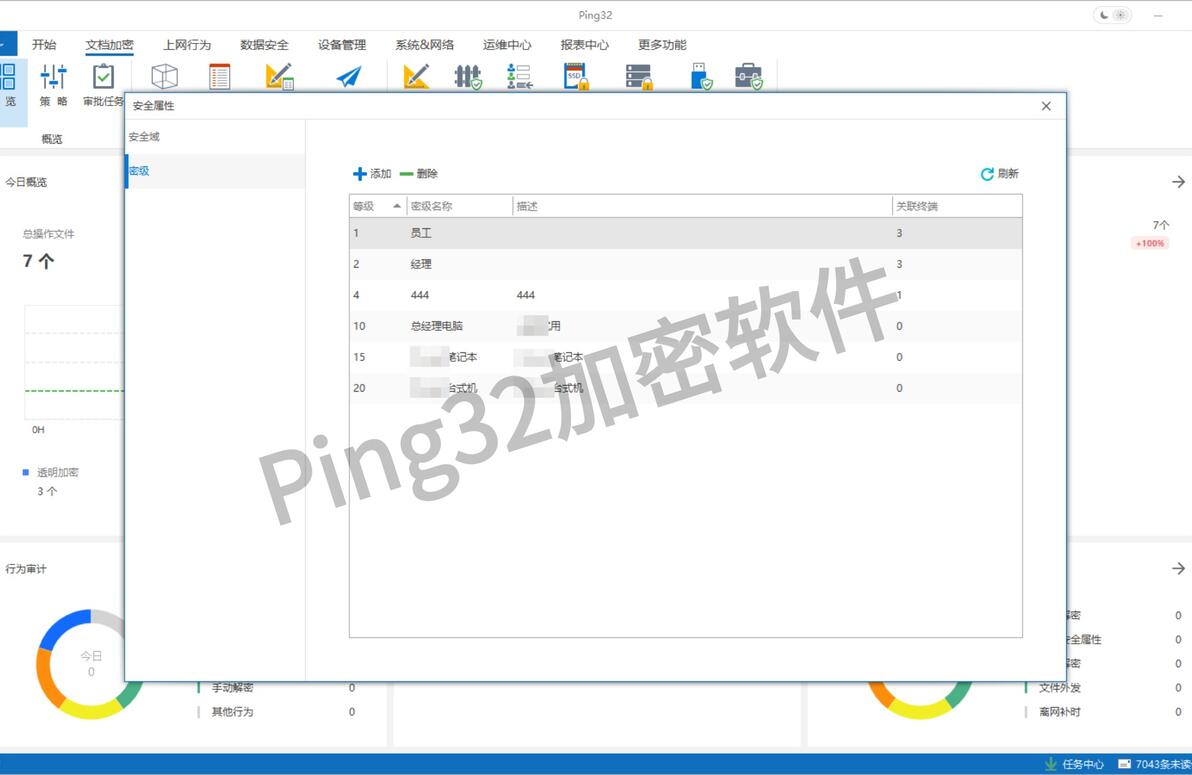Select the USB drive shield icon
This screenshot has width=1192, height=775.
point(701,76)
